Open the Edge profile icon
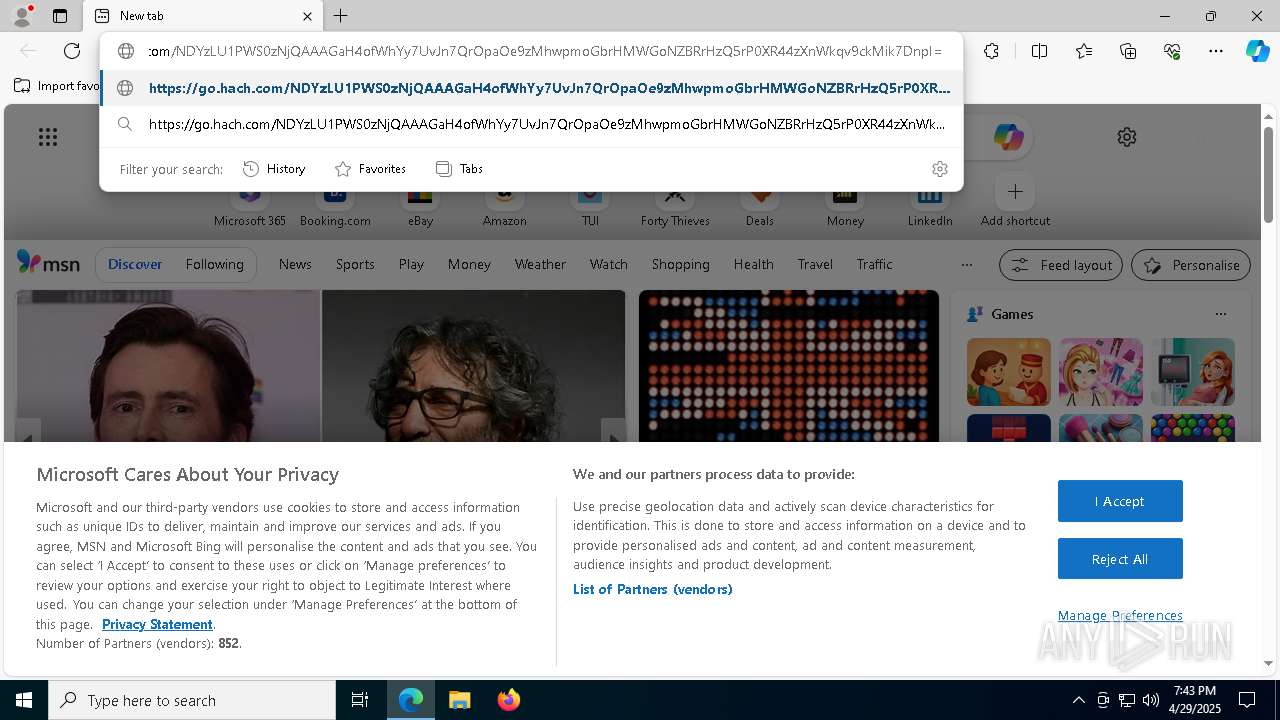This screenshot has height=720, width=1280. (x=22, y=16)
